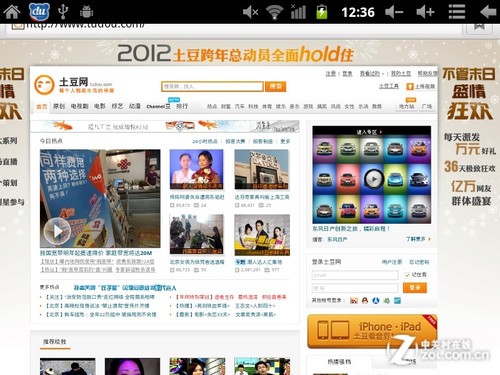Open the Baidu du app icon

click(39, 12)
